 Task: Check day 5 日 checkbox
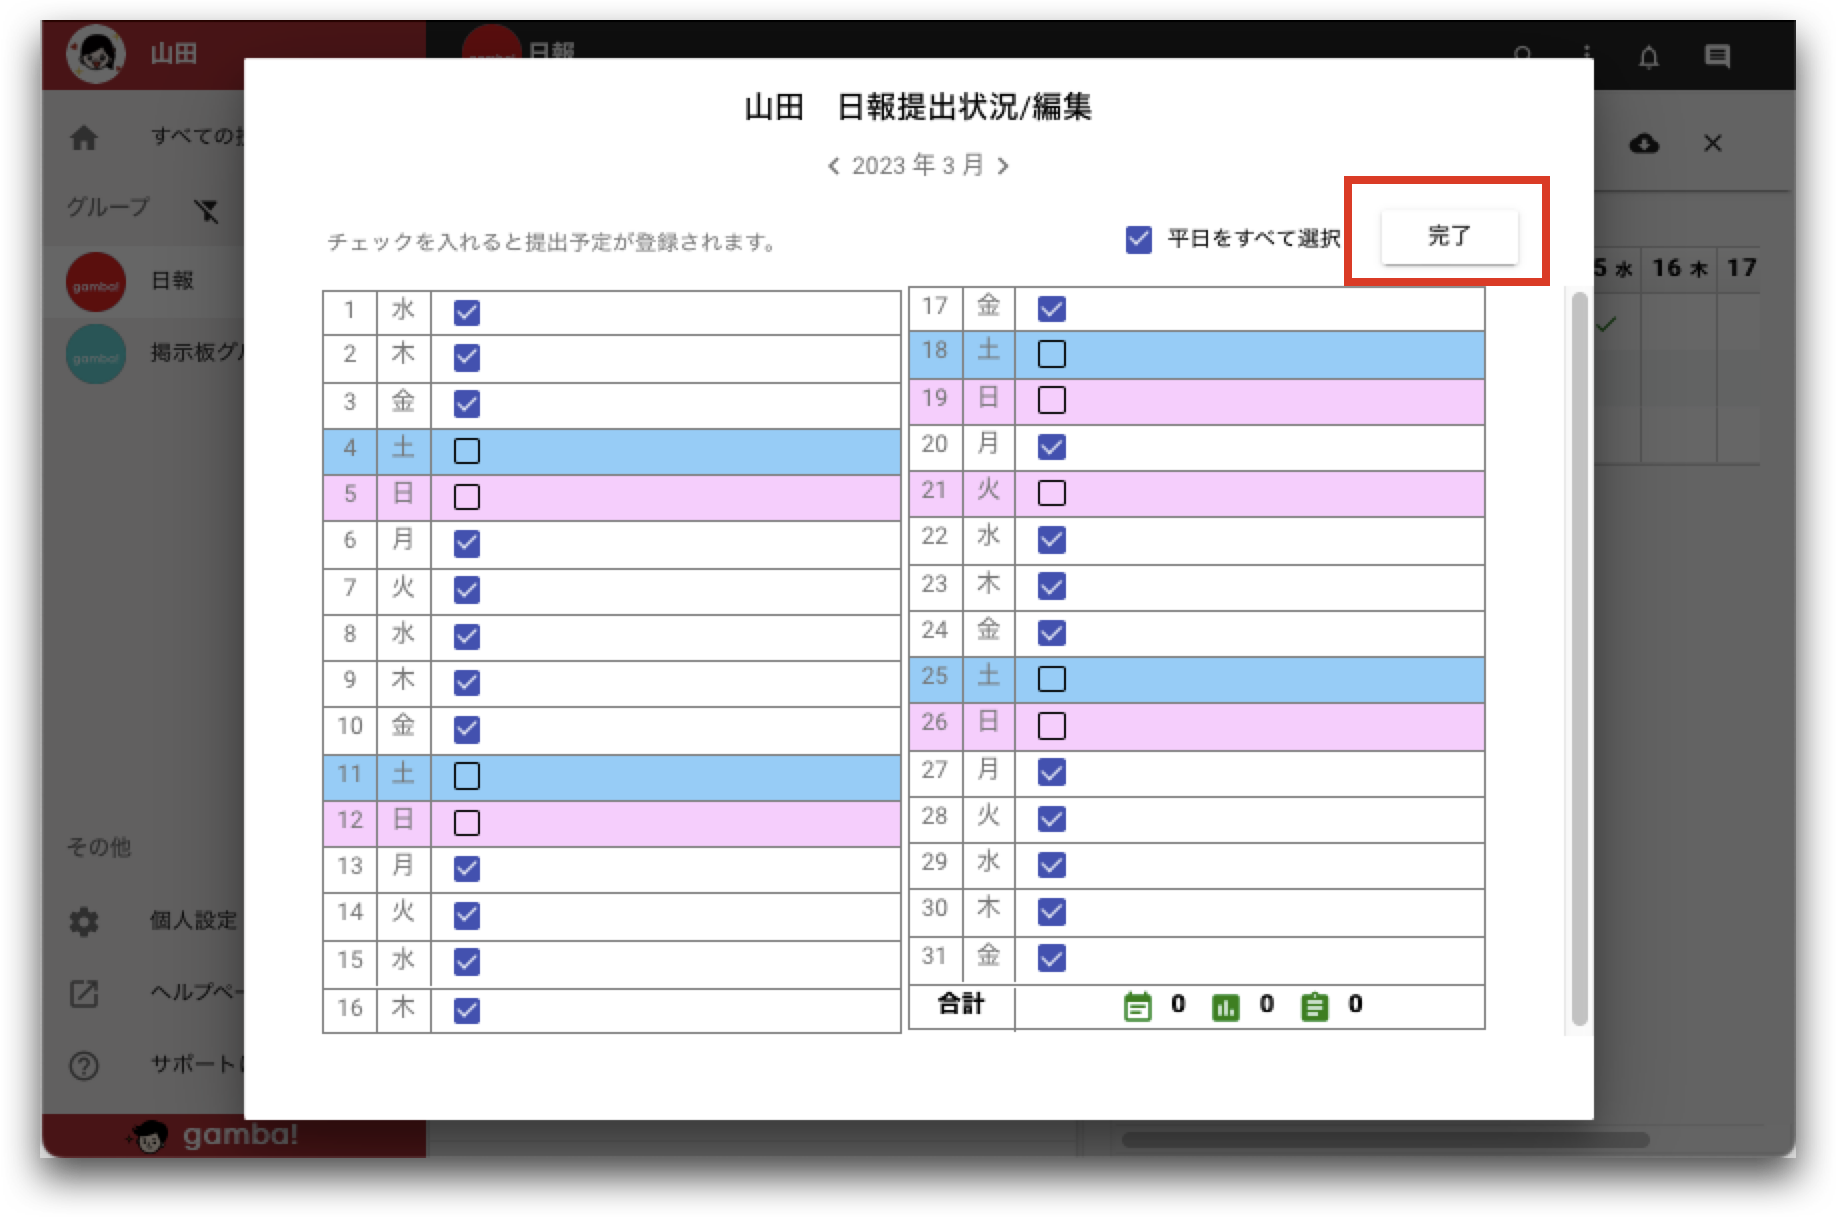click(467, 497)
